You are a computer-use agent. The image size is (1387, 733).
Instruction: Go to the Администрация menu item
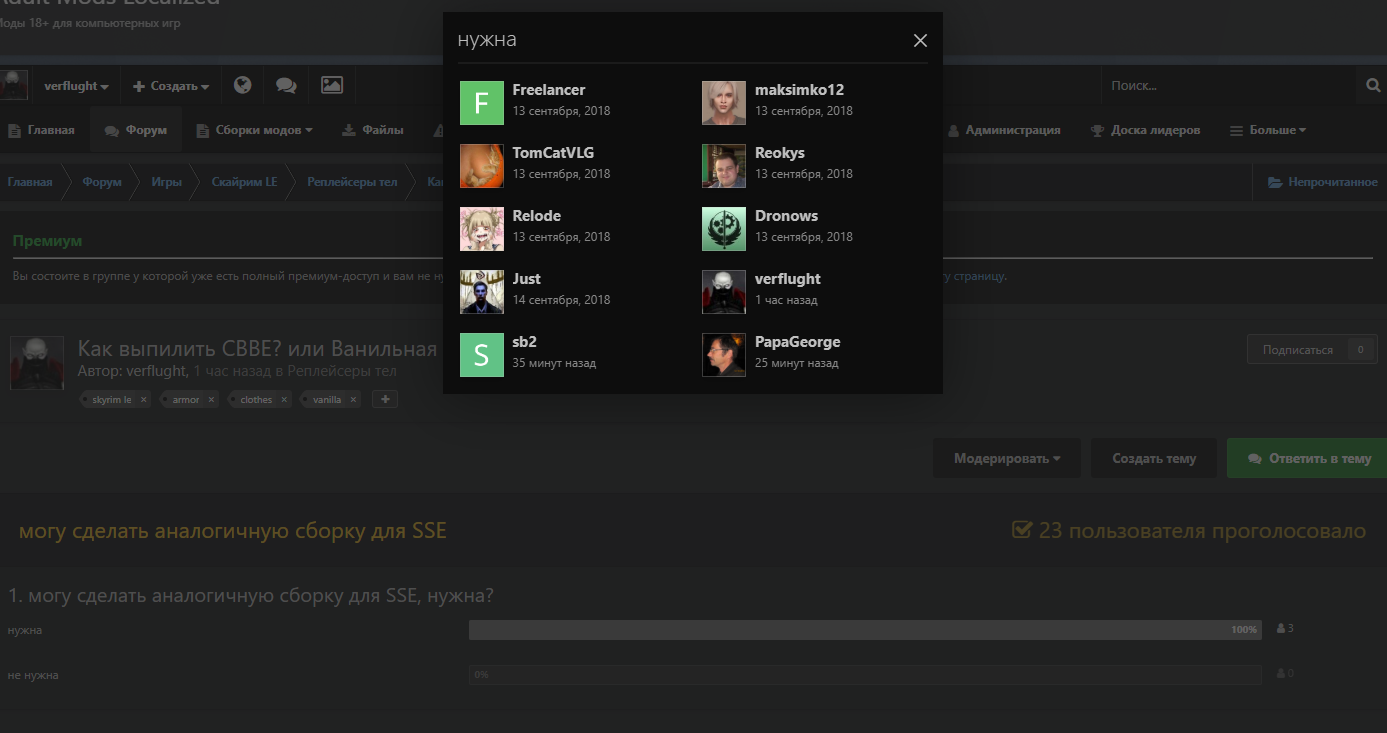coord(1004,130)
